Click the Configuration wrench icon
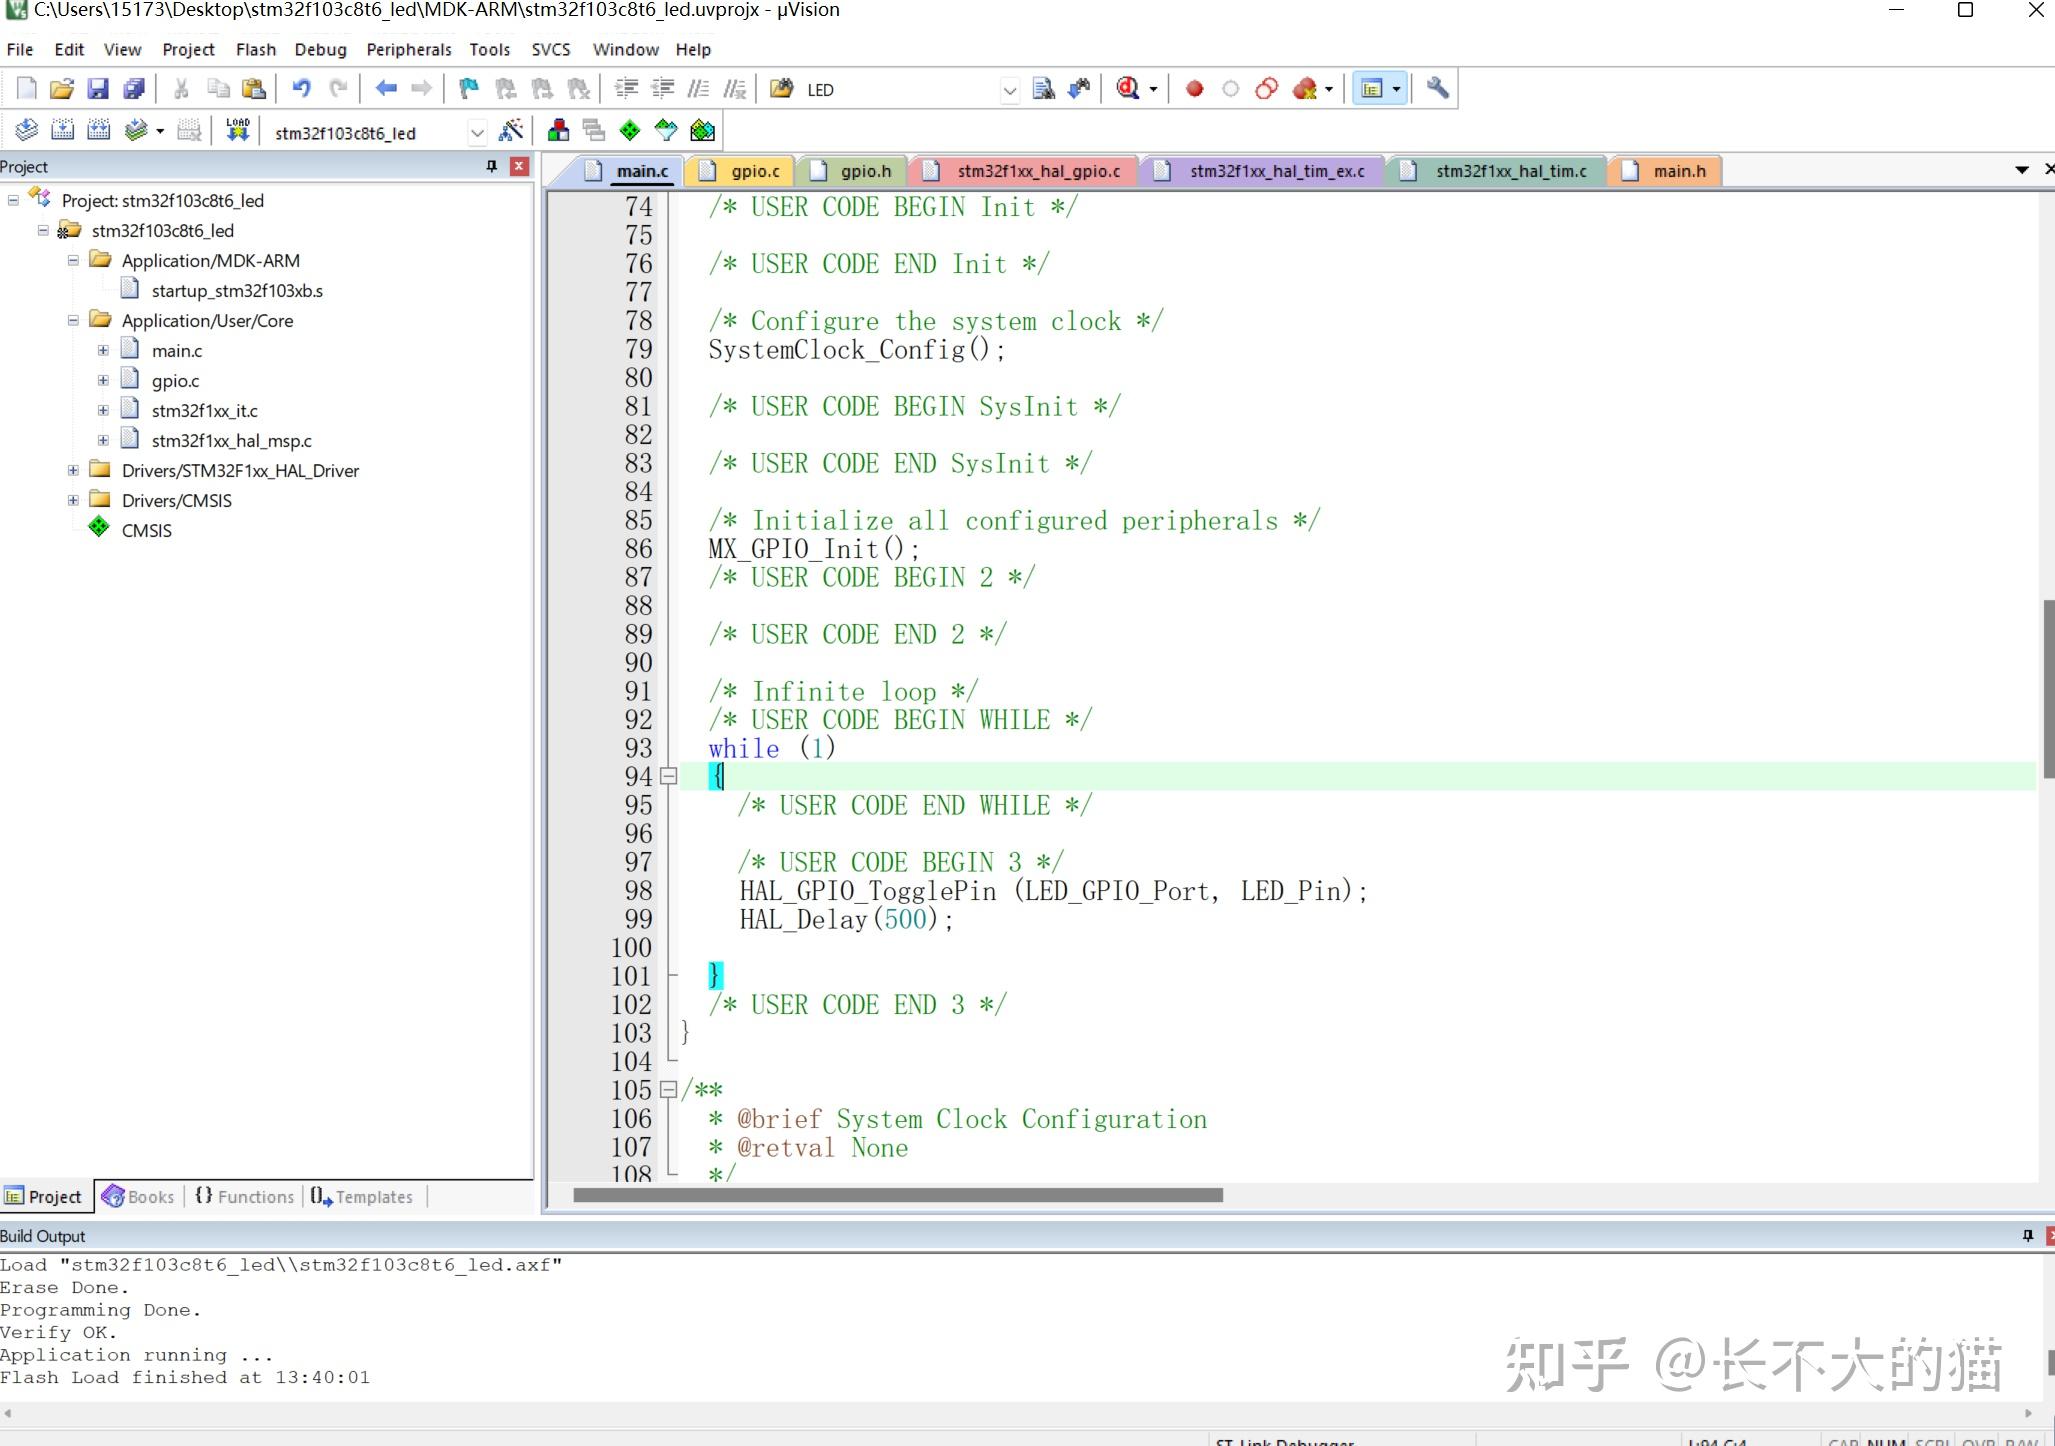This screenshot has width=2055, height=1446. click(1437, 89)
